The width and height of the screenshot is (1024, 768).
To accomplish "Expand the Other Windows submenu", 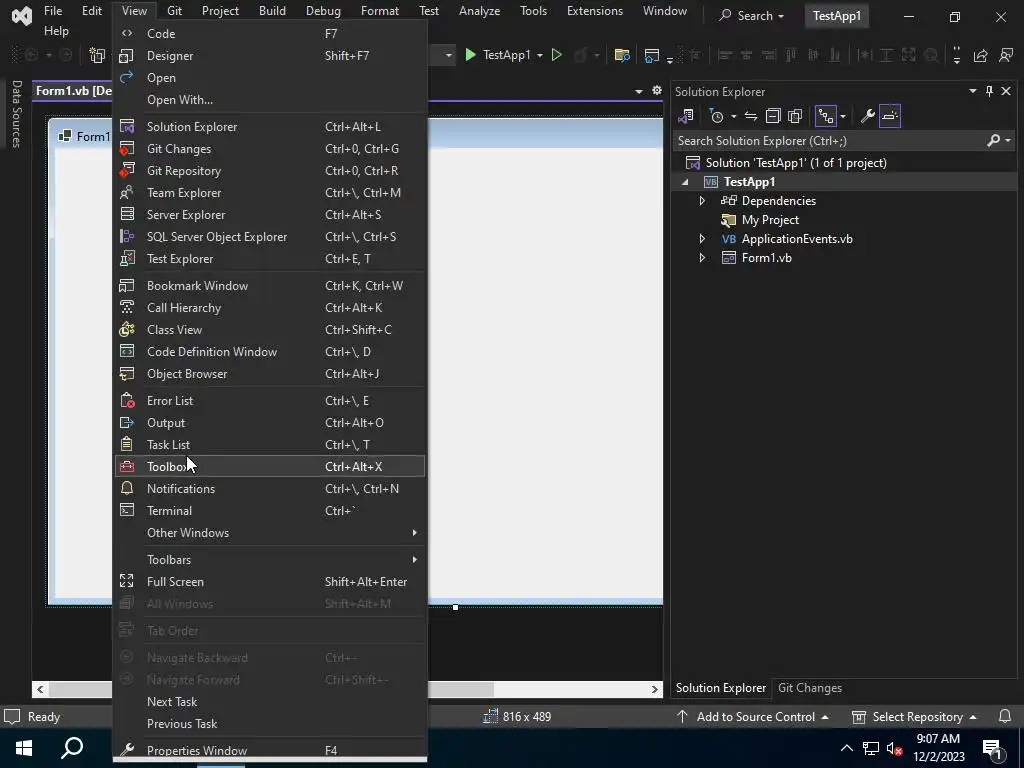I will (270, 533).
